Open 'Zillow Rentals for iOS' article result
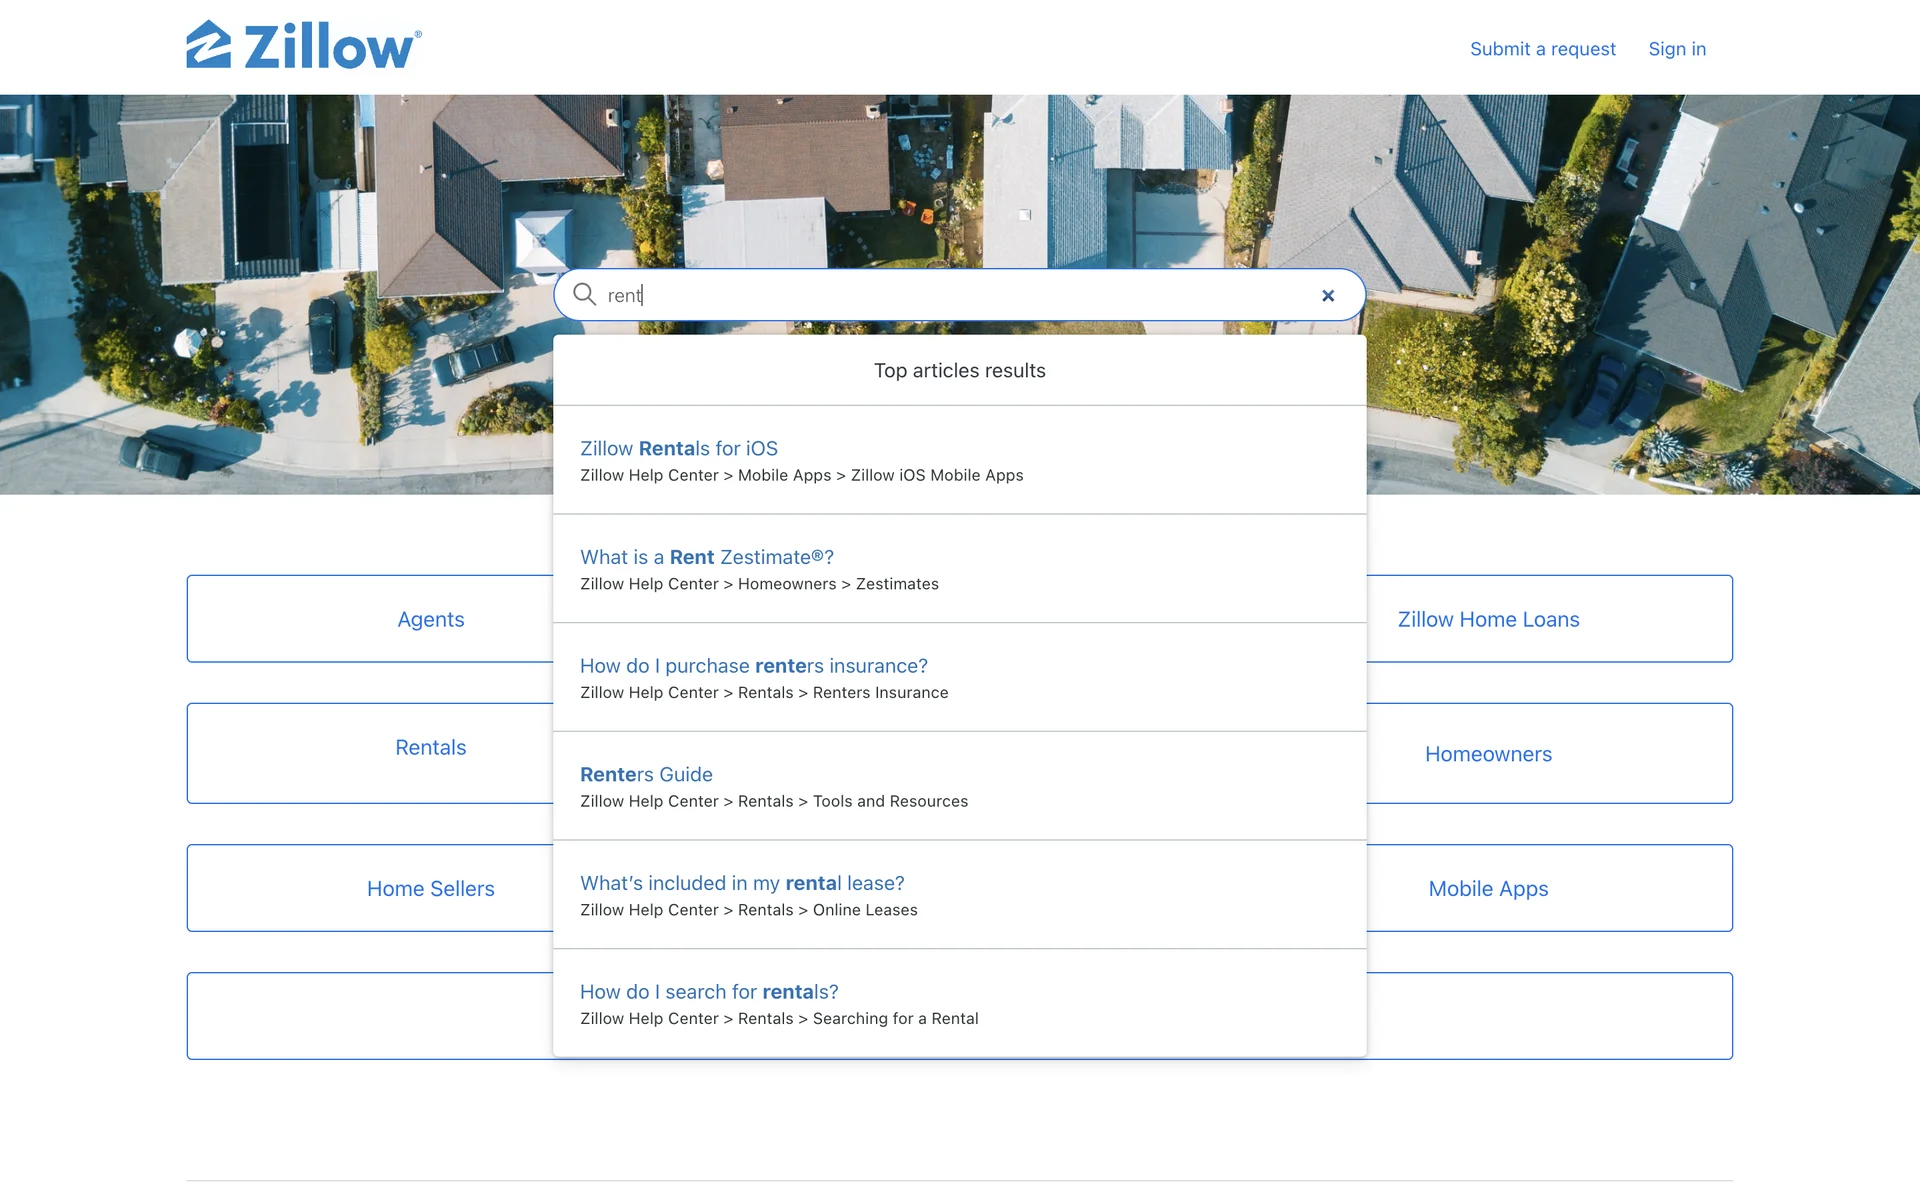 [x=679, y=448]
